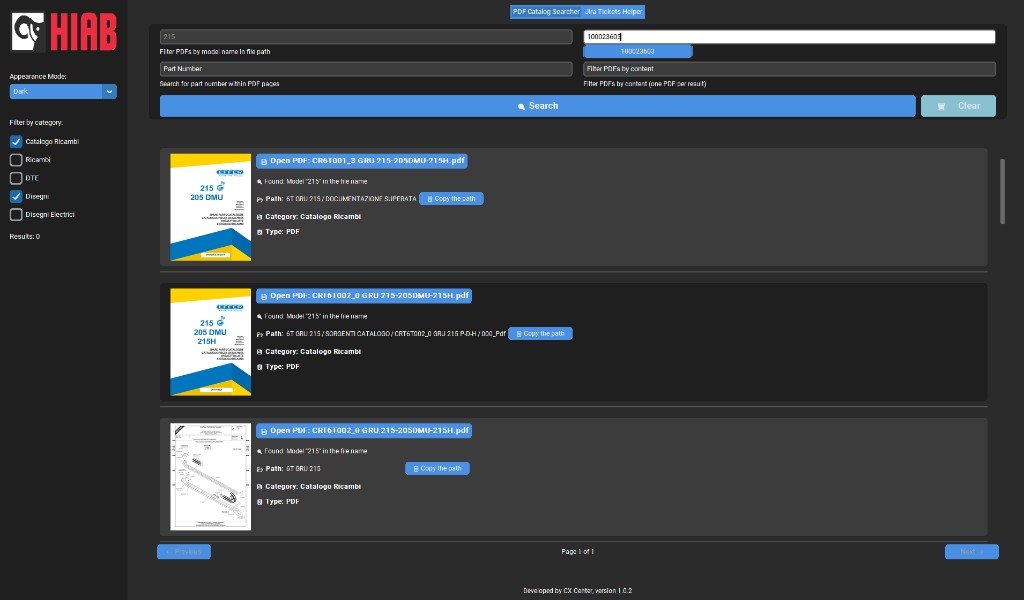Click the Next page button
1024x600 pixels.
click(x=972, y=552)
